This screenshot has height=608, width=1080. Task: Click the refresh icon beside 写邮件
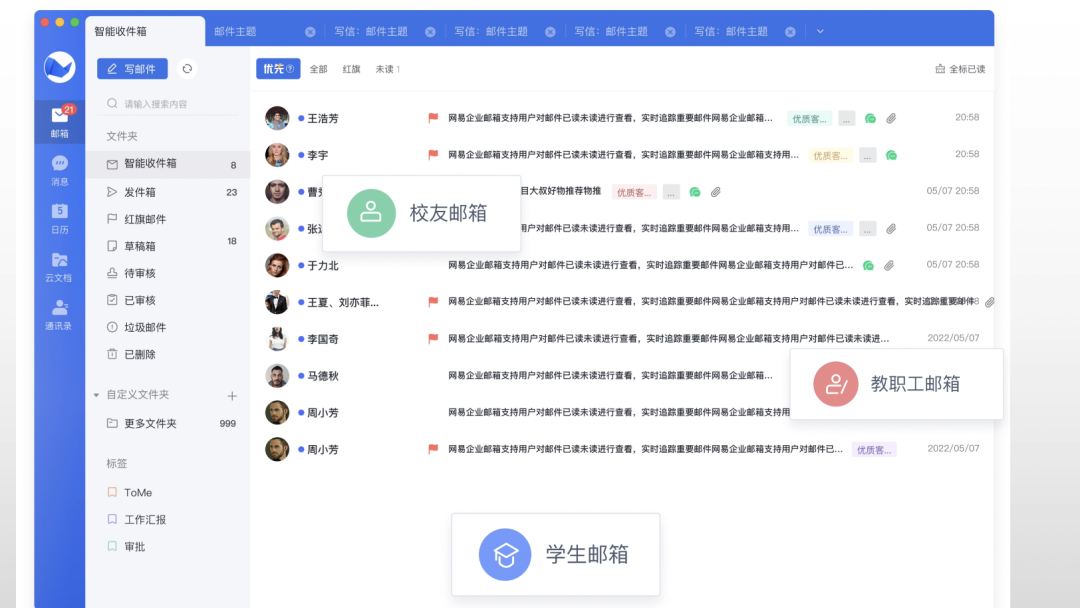coord(189,69)
